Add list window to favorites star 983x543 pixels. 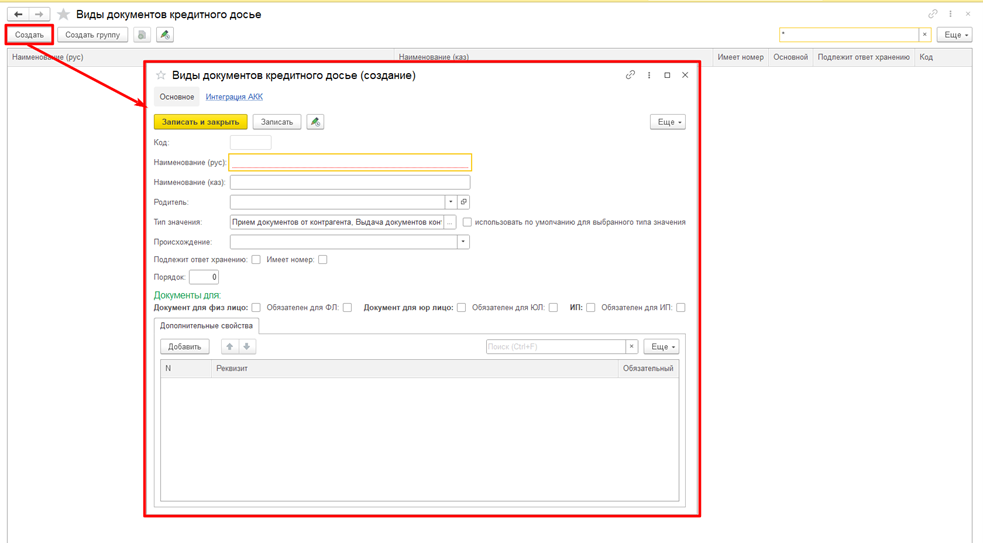[63, 14]
